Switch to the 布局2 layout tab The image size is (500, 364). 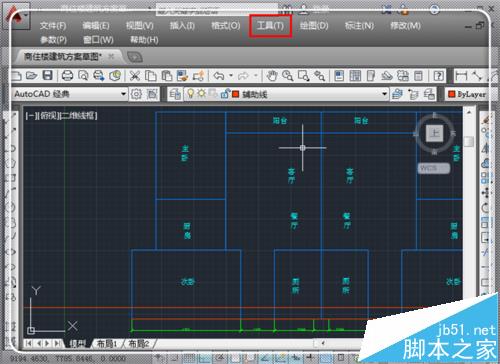[x=139, y=343]
